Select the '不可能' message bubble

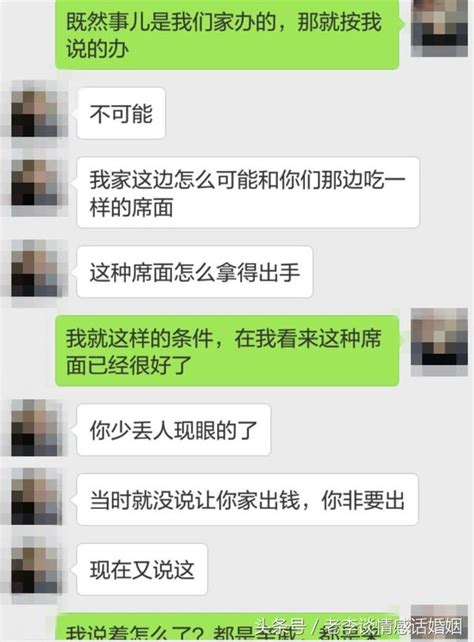coord(121,113)
